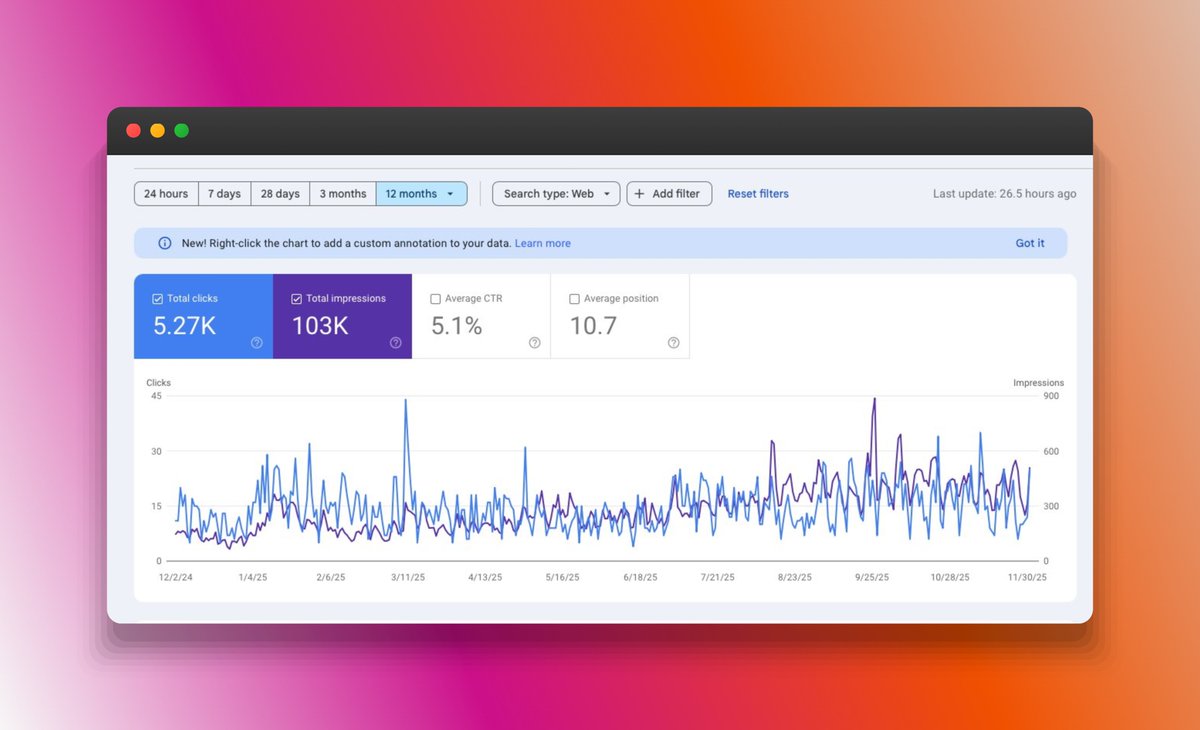Select the 28 days date range

280,194
